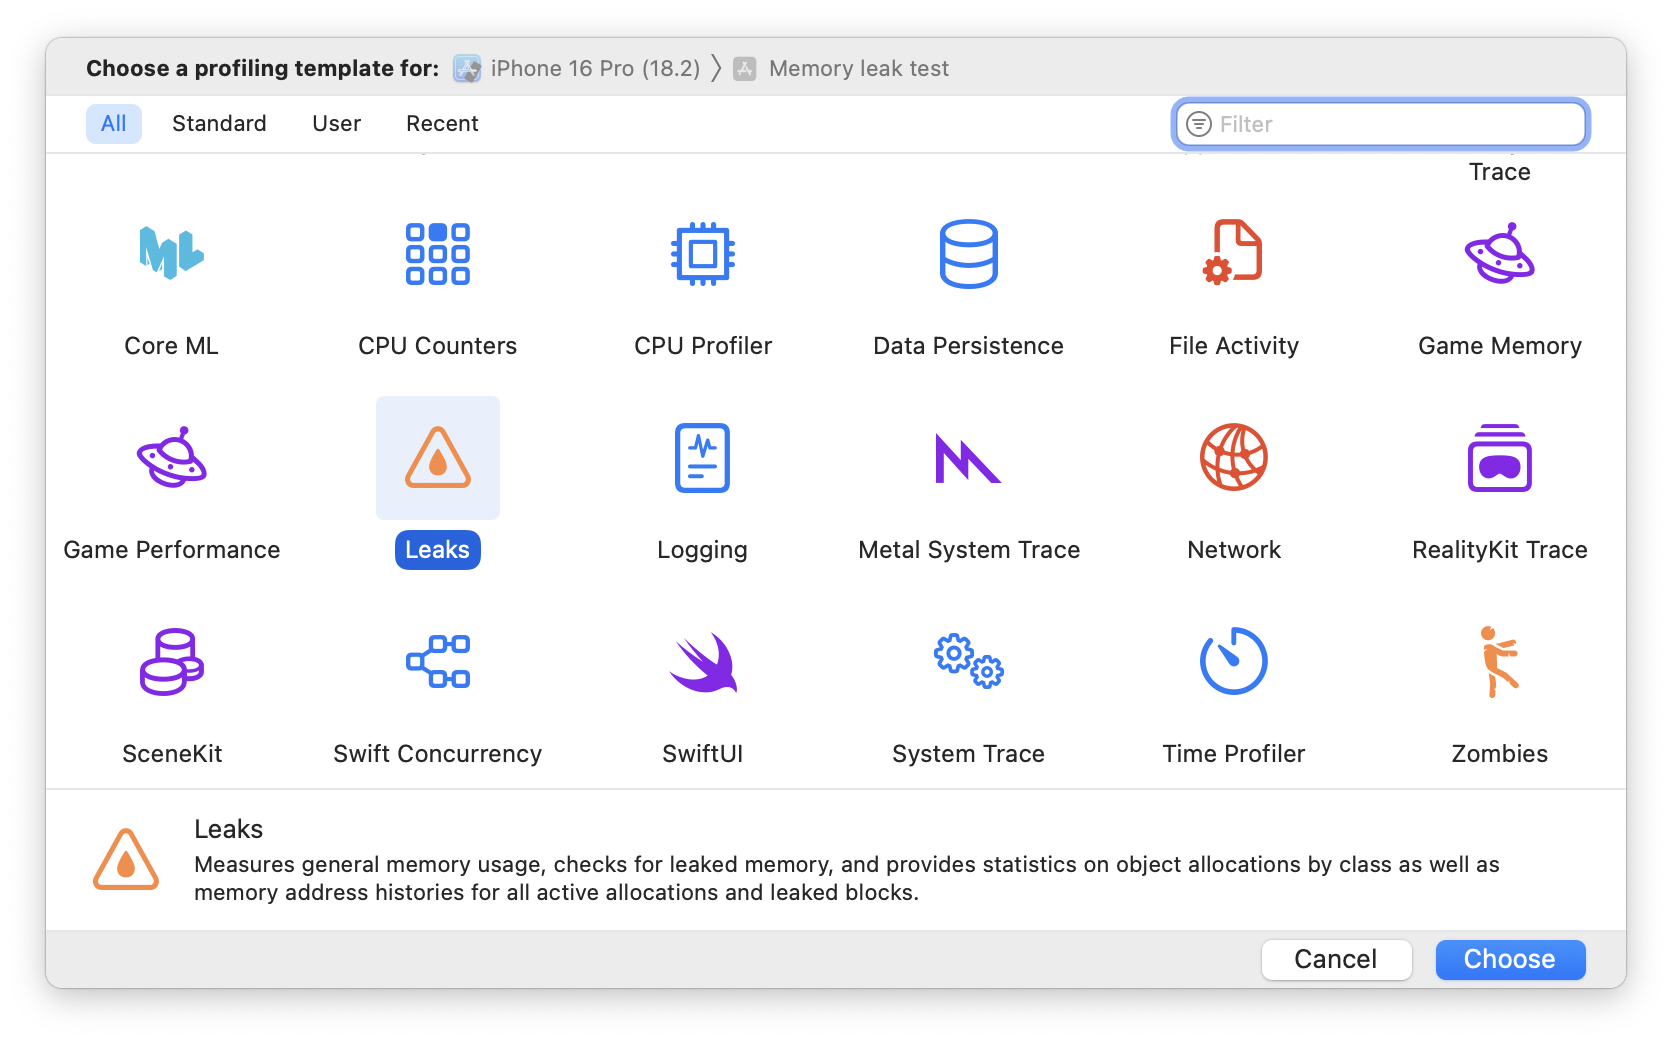Click the CPU Profiler label
This screenshot has height=1042, width=1672.
coord(703,346)
